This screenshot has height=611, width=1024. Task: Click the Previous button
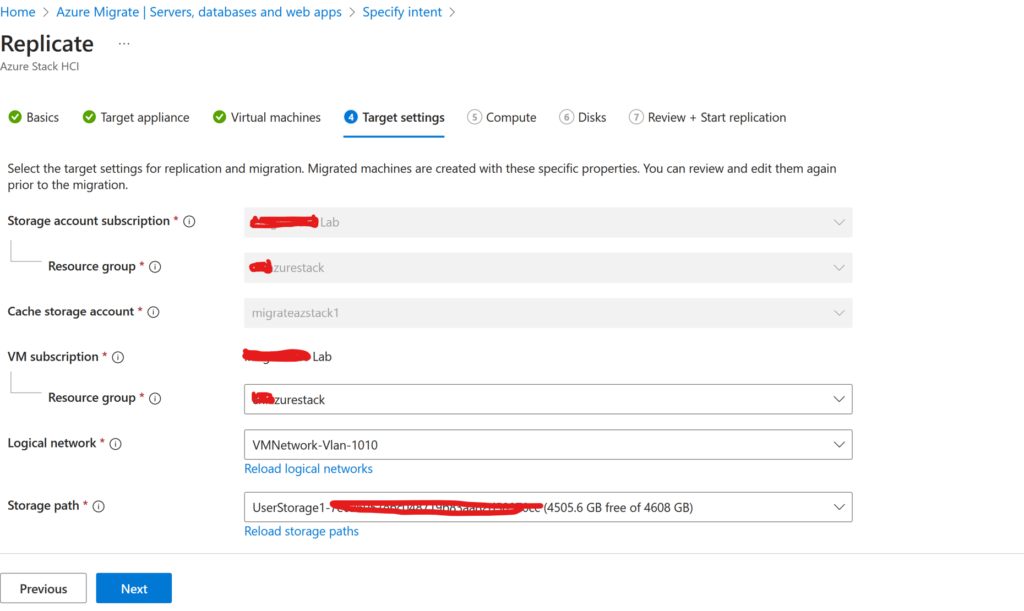[x=44, y=589]
